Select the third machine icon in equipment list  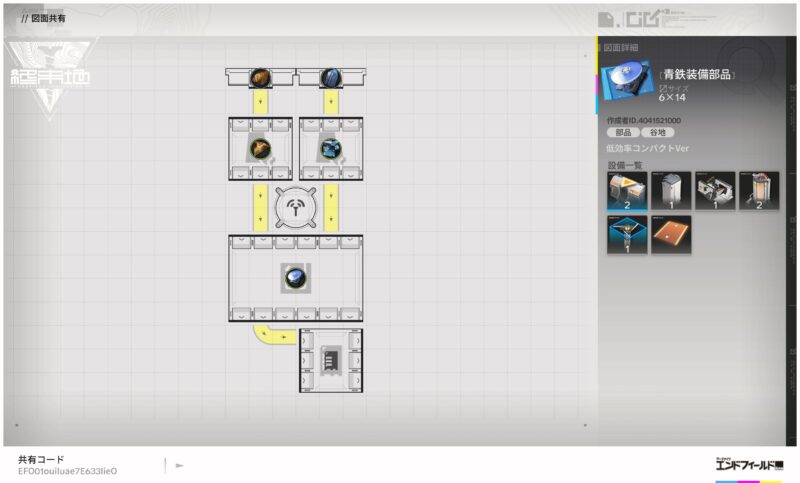(x=714, y=190)
